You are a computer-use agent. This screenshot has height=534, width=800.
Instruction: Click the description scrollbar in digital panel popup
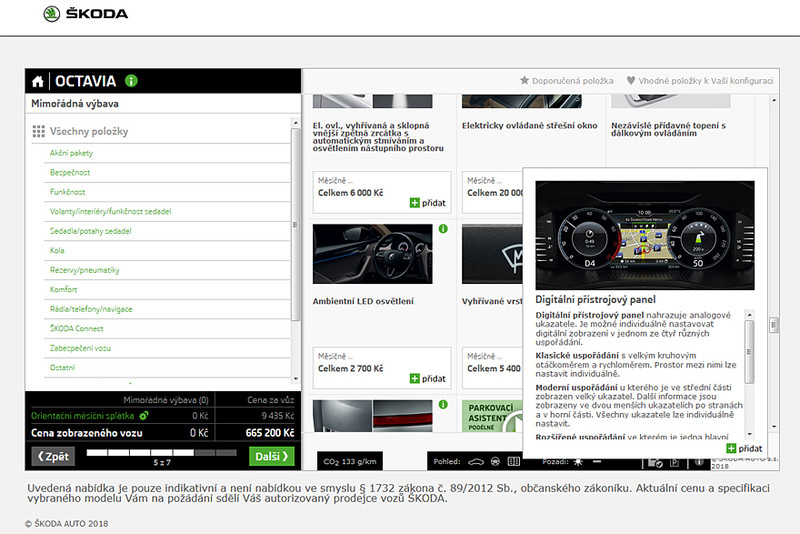(749, 352)
